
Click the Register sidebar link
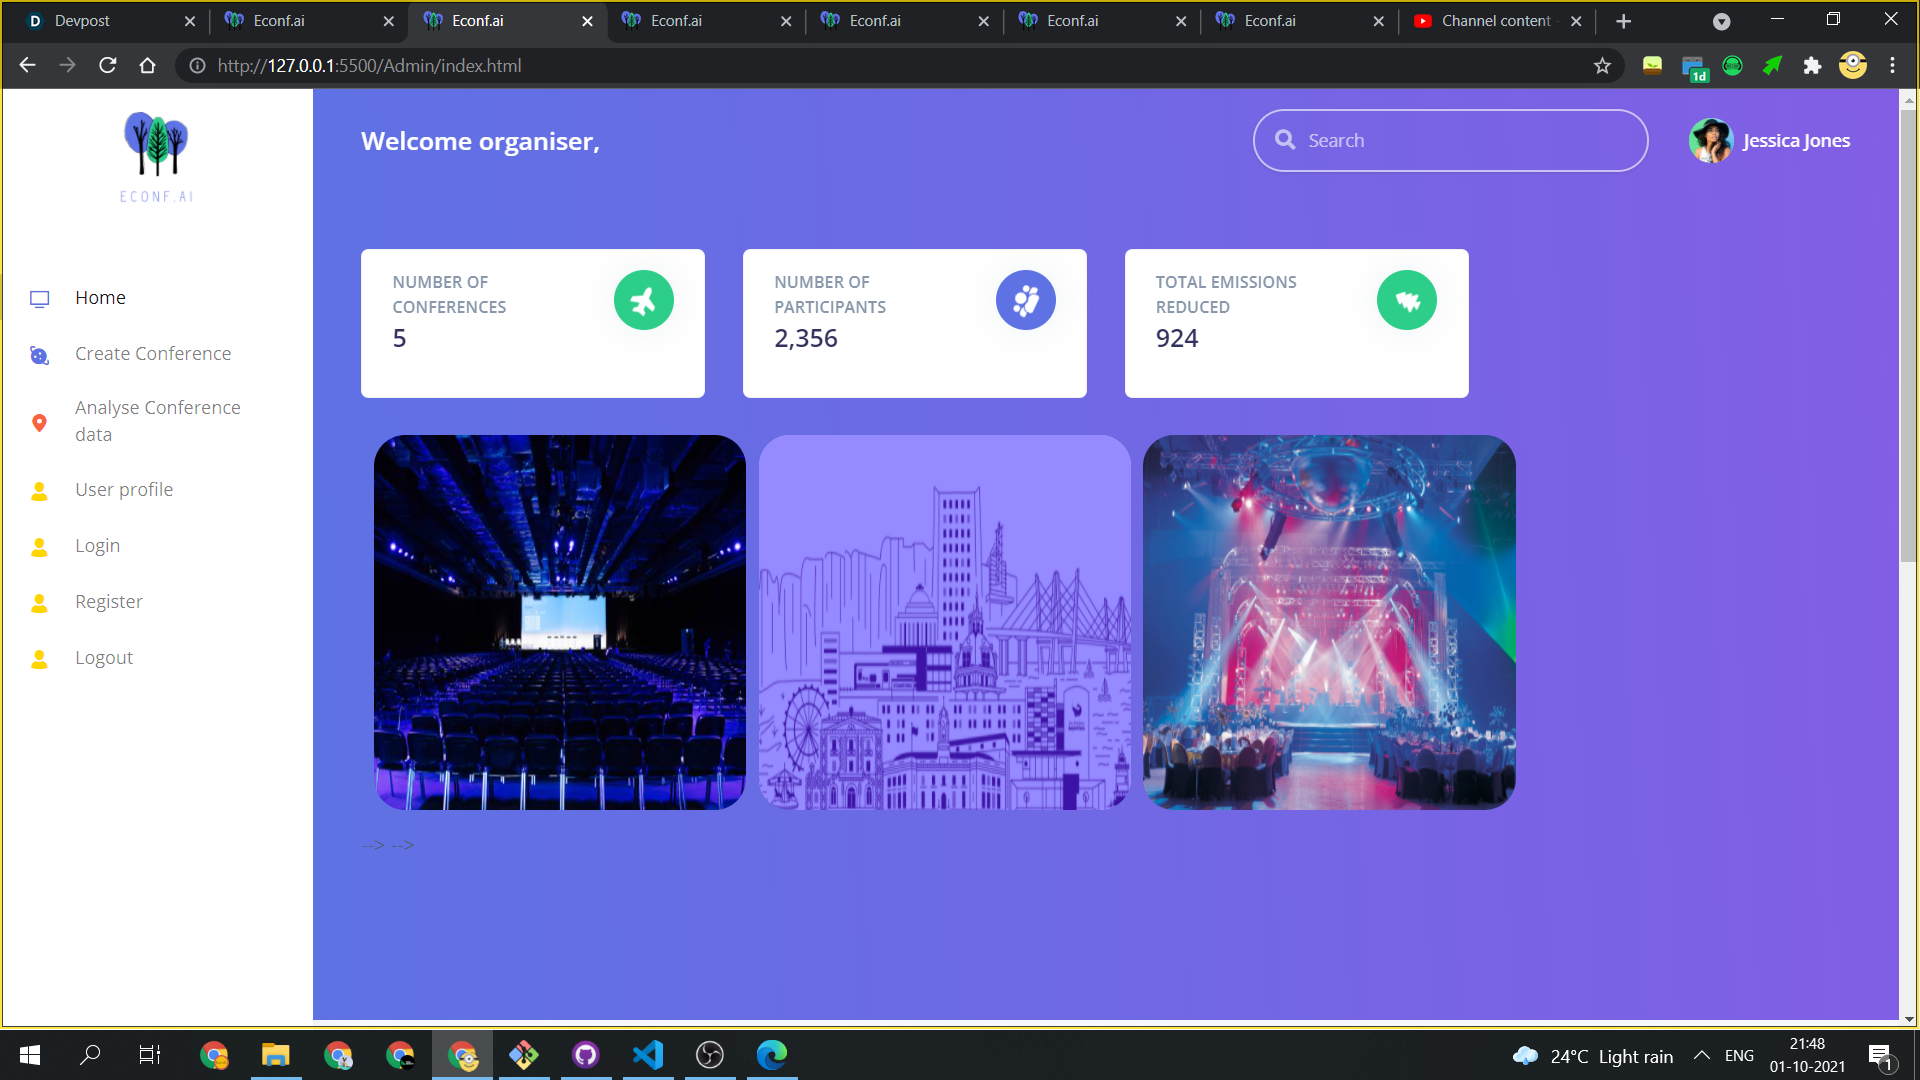[108, 601]
